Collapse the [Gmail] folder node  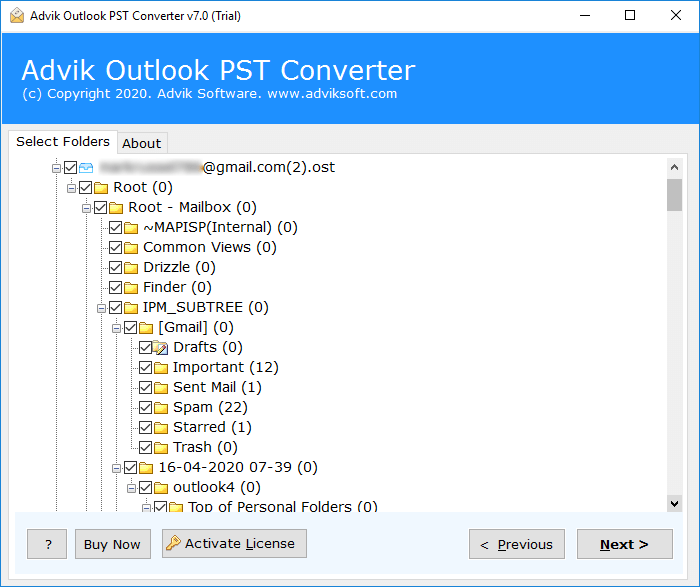click(x=117, y=329)
